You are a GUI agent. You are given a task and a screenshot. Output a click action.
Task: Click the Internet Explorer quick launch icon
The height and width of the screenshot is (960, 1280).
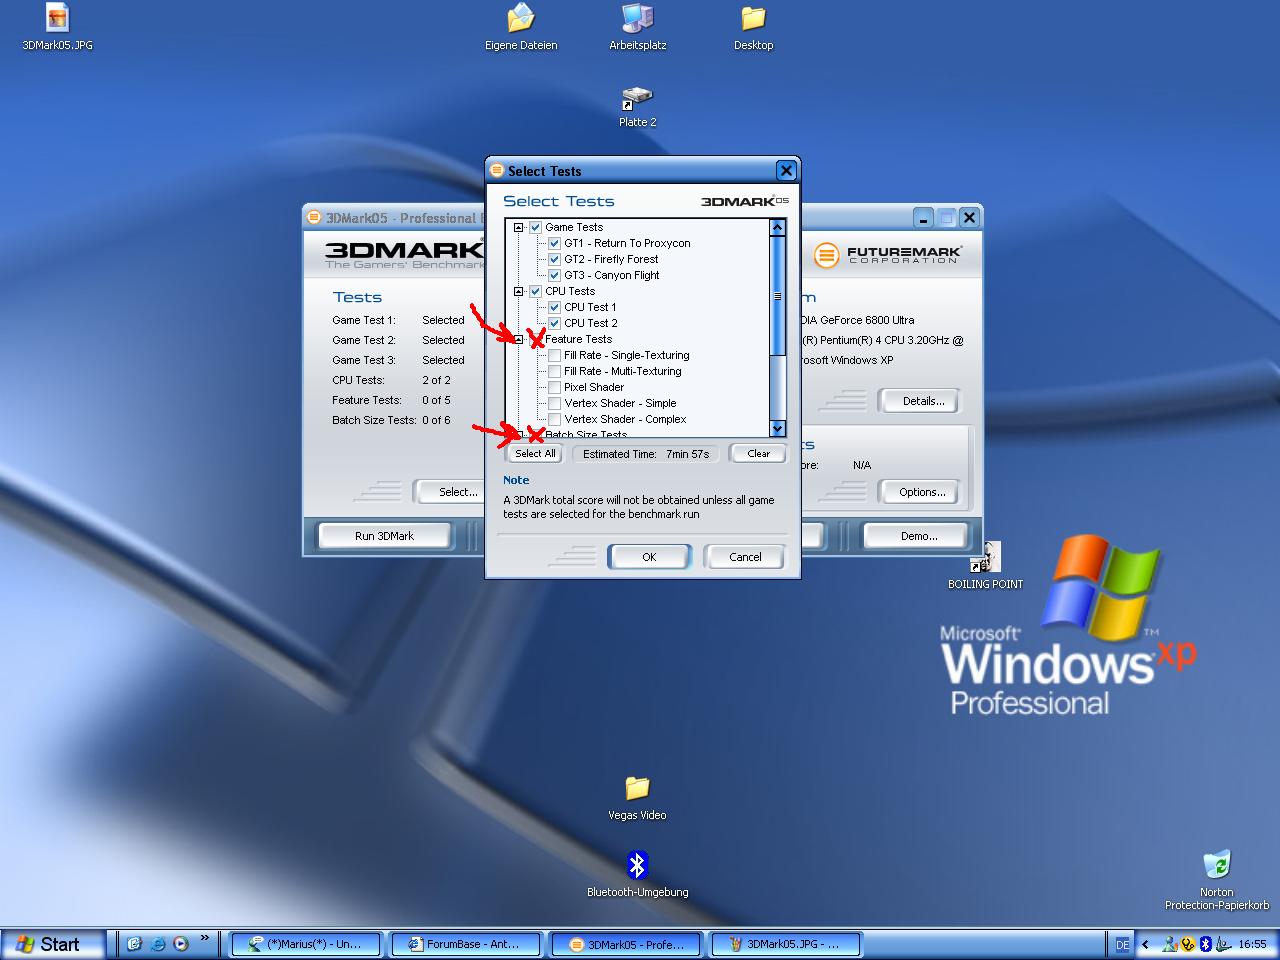157,943
